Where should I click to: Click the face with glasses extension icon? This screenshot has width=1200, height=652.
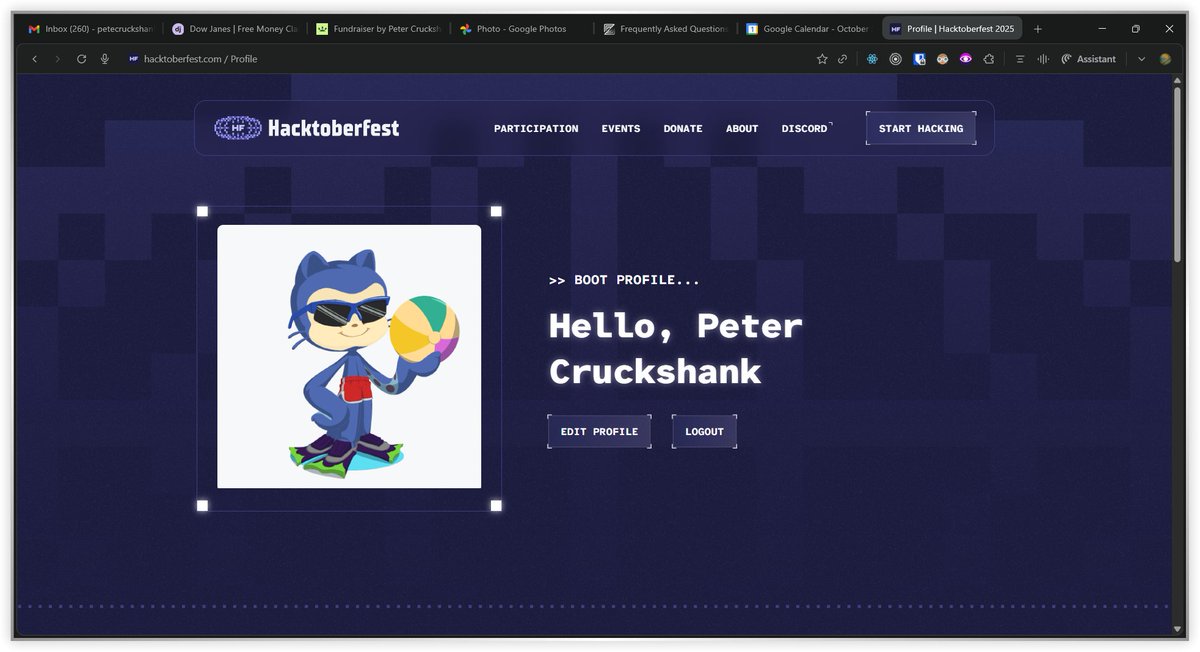coord(942,59)
